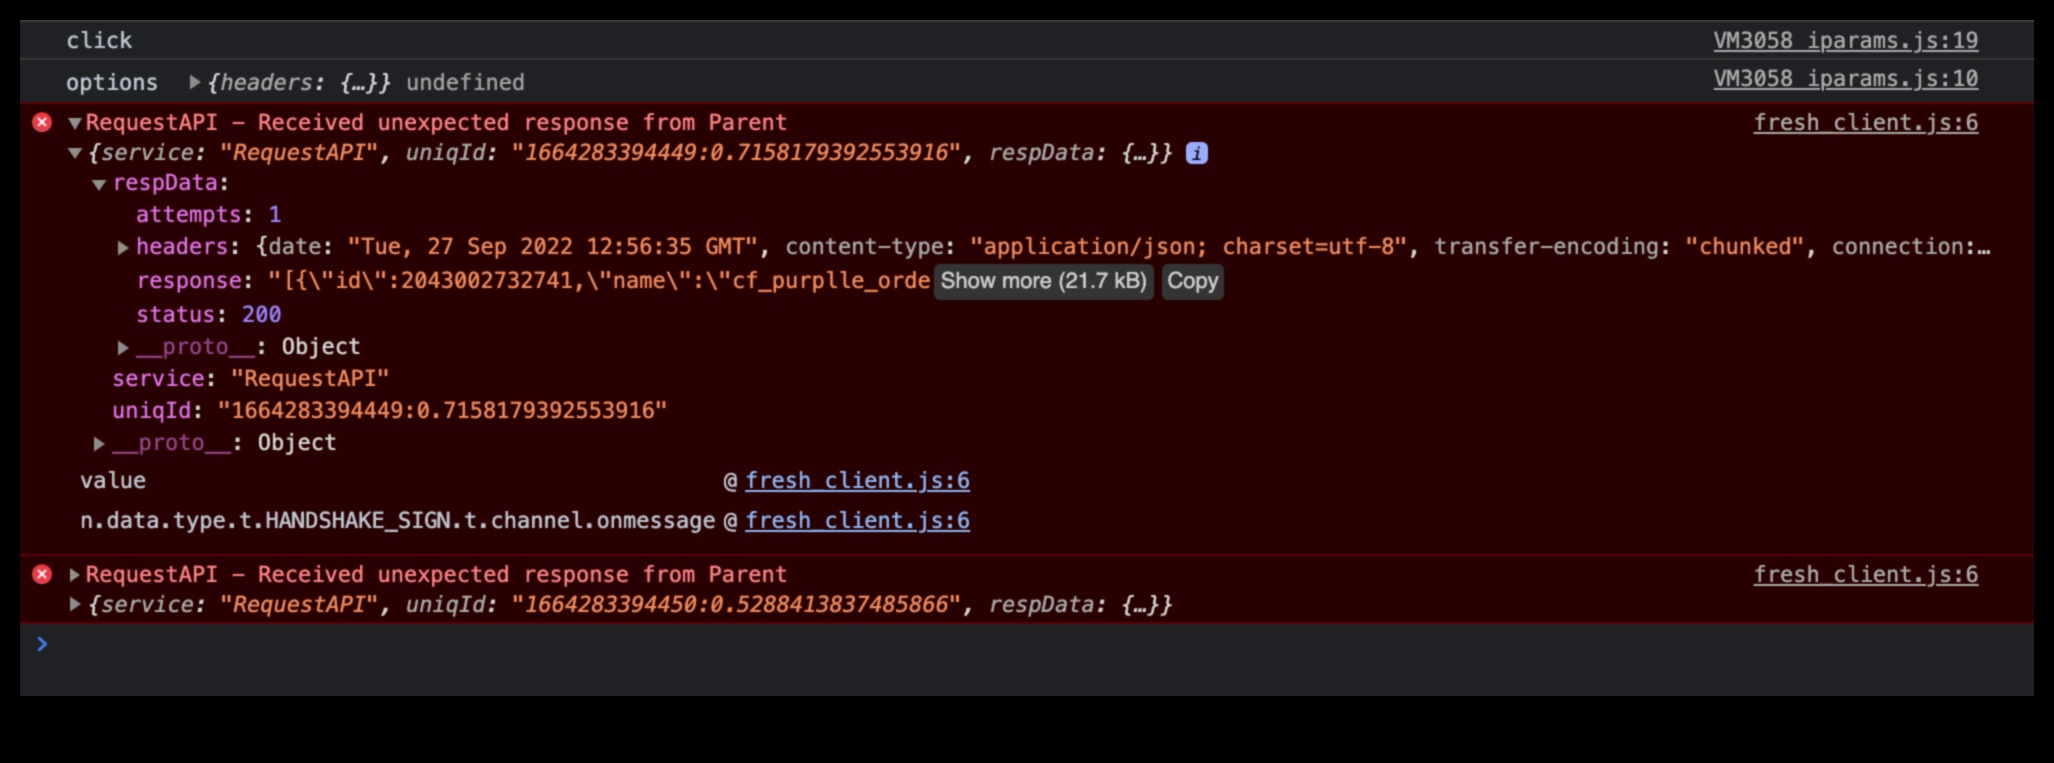Expand the second RequestAPI error message
Screen dimensions: 2054x763
[x=75, y=575]
